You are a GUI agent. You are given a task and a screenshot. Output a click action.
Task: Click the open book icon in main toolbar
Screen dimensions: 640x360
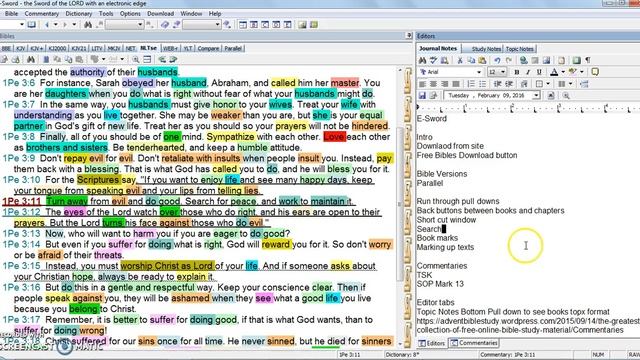pos(31,25)
